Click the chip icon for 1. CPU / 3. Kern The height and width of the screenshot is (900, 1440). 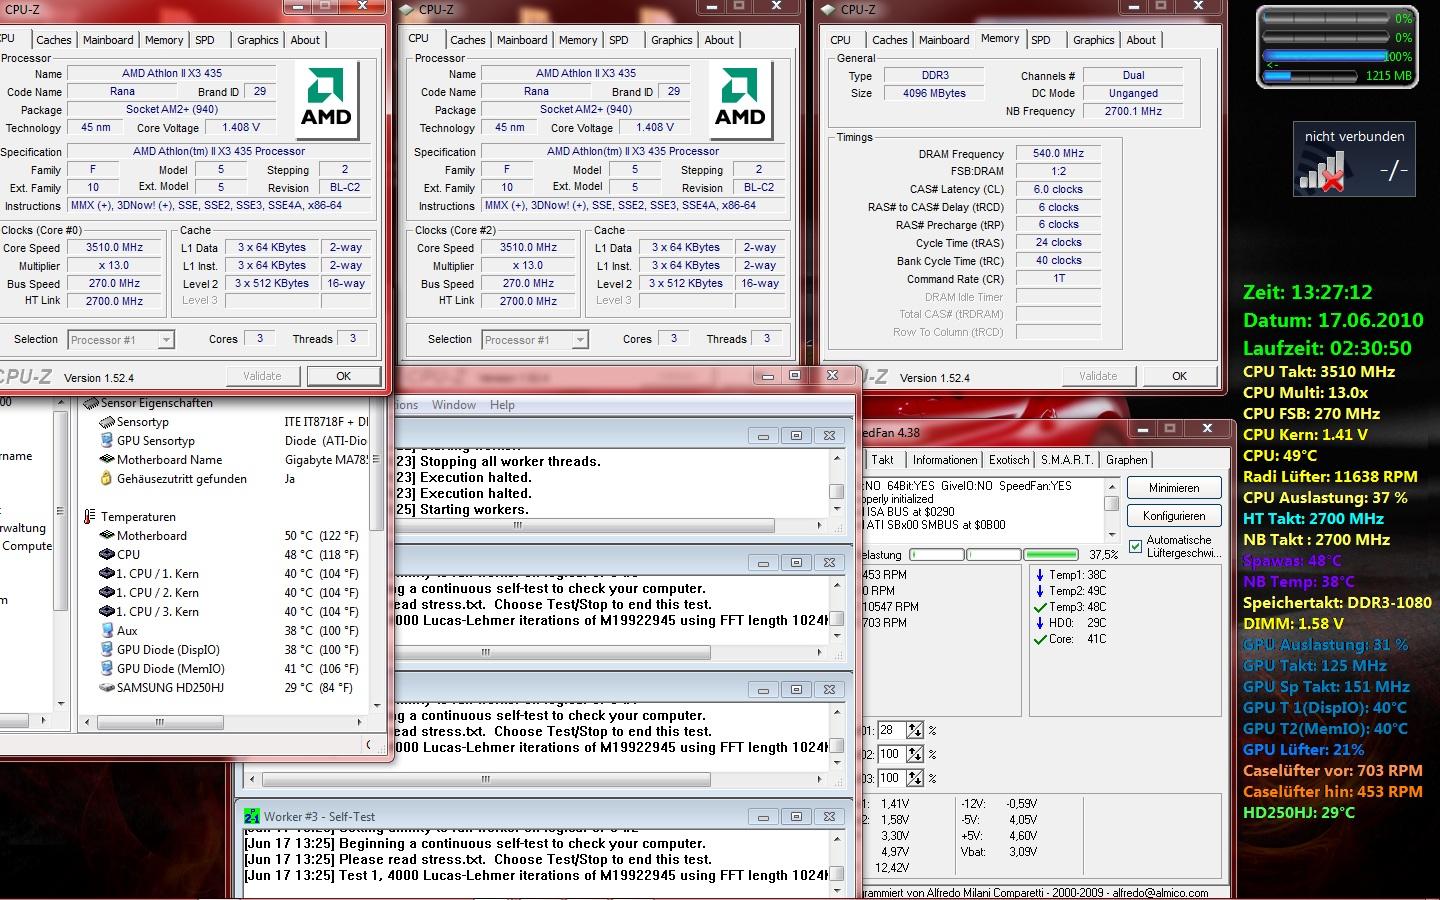click(107, 611)
